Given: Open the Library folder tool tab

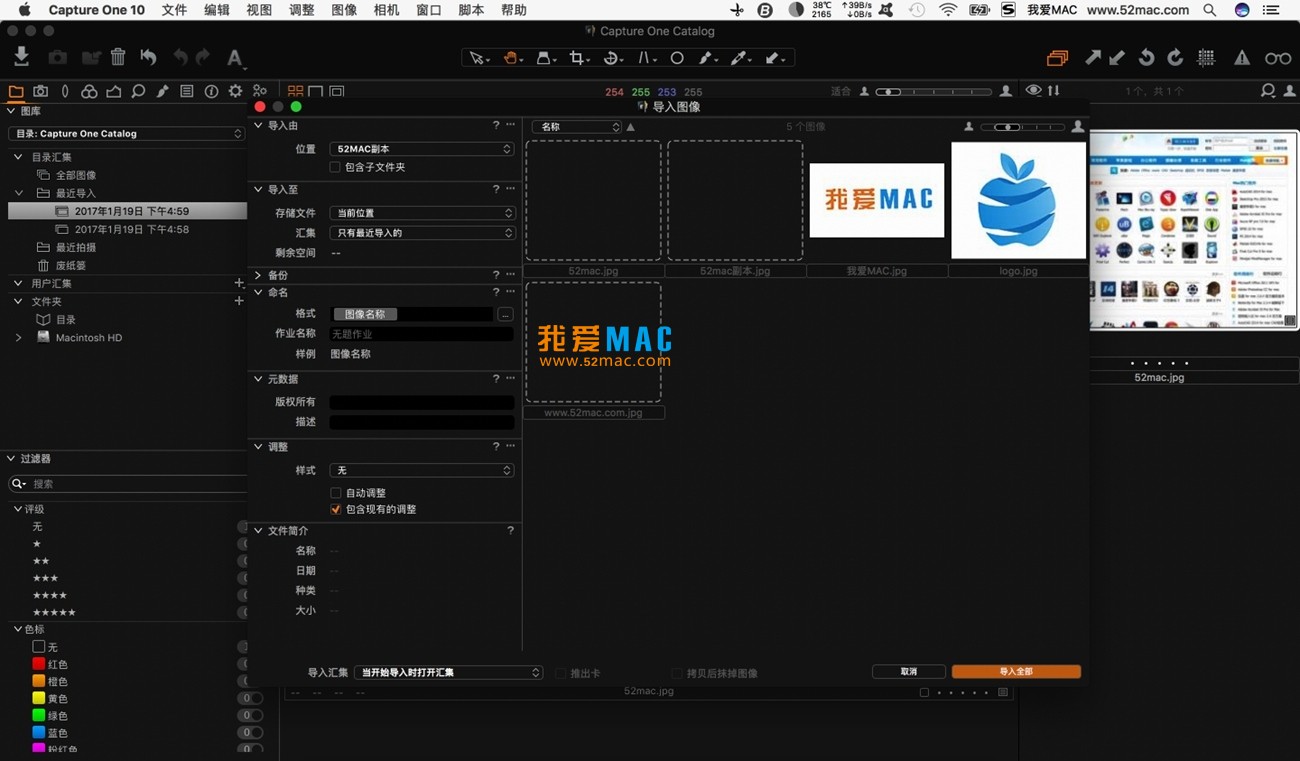Looking at the screenshot, I should point(16,91).
